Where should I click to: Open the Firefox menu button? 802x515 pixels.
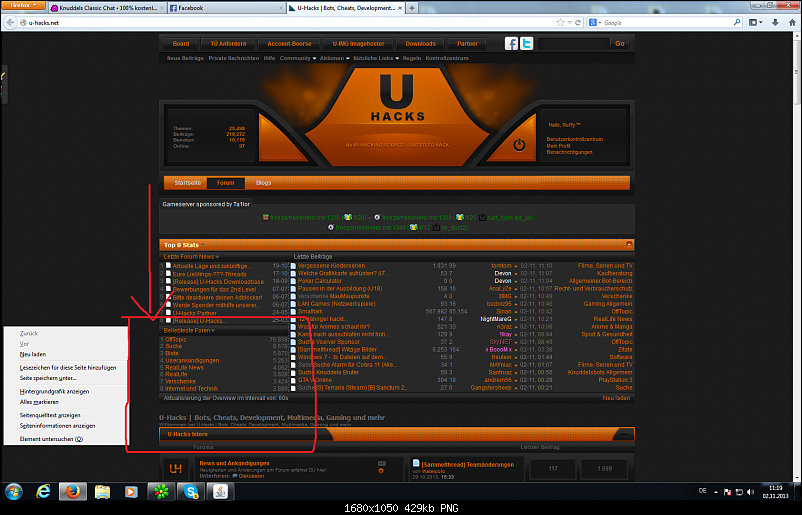tap(23, 5)
